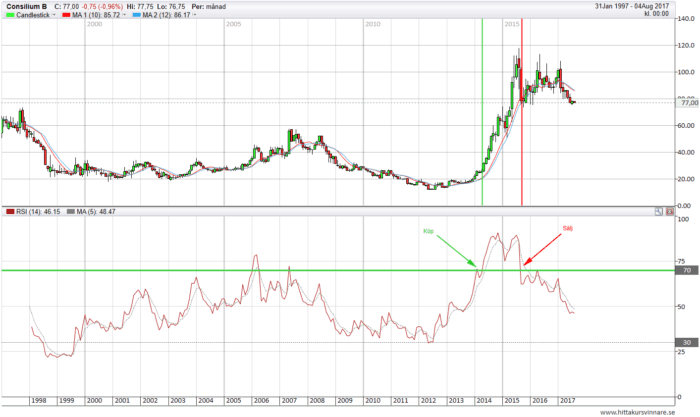Select the Candlestick legend label
This screenshot has width=700, height=417.
pyautogui.click(x=33, y=15)
